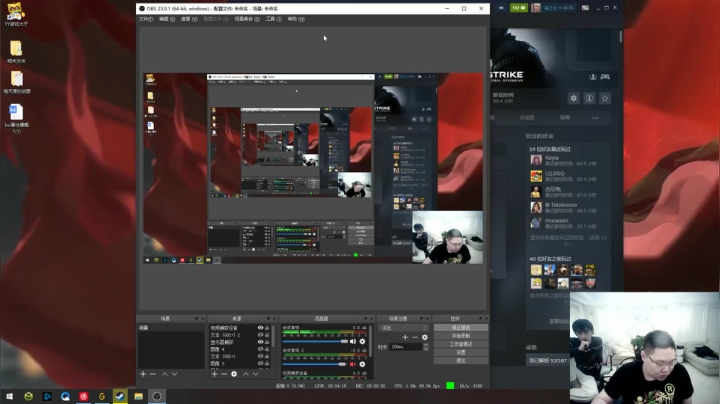Open Steam green notifications badge
Image resolution: width=720 pixels, height=404 pixels.
(519, 8)
